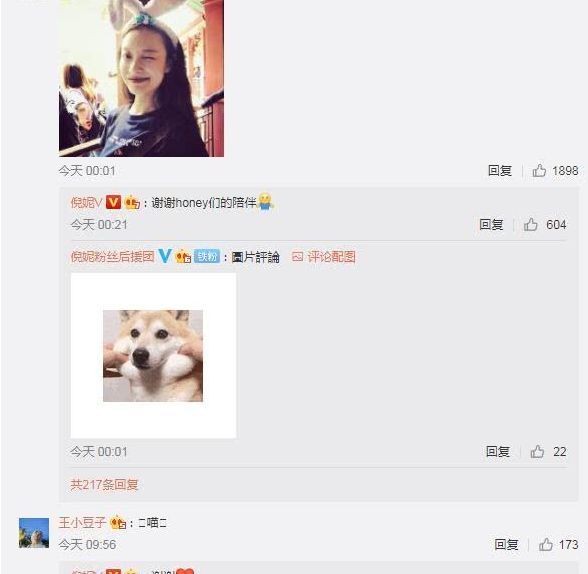Click the blue V badge beside 倪妮粉丝后援团
Screen dimensions: 588x574
pos(165,256)
